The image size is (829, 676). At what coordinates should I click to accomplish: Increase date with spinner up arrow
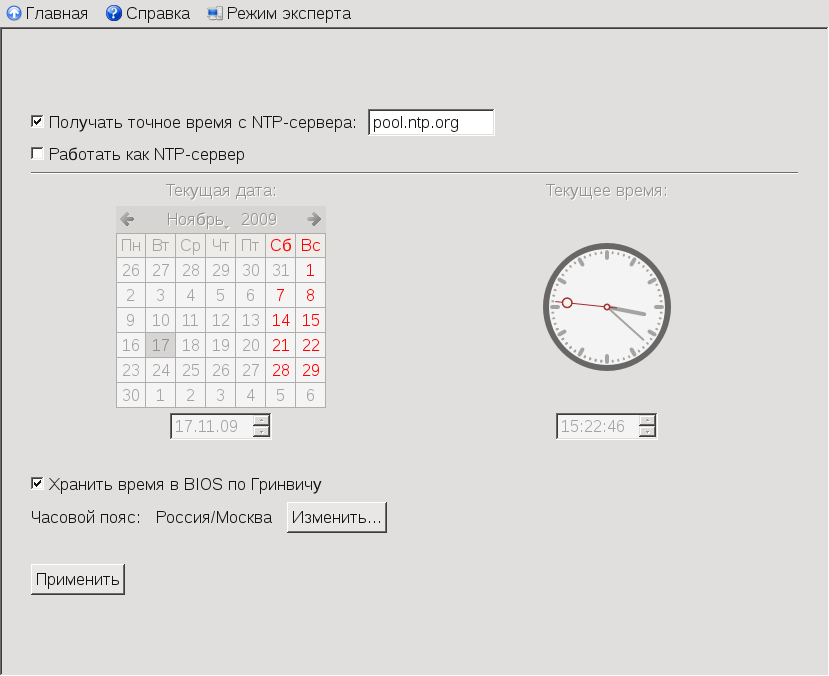coord(261,421)
